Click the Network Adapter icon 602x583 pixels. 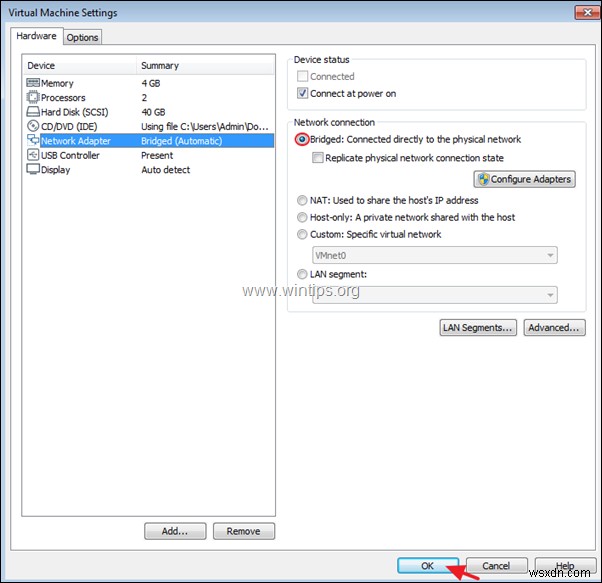33,140
